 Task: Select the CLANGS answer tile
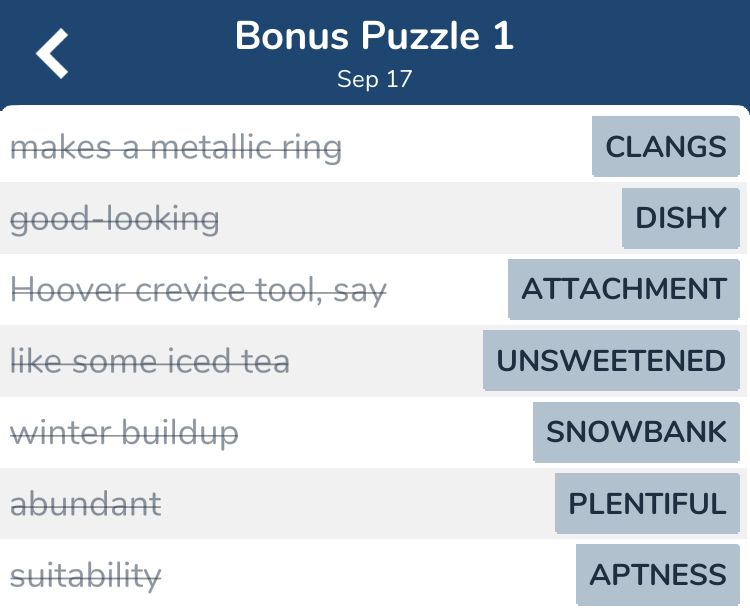pos(666,147)
